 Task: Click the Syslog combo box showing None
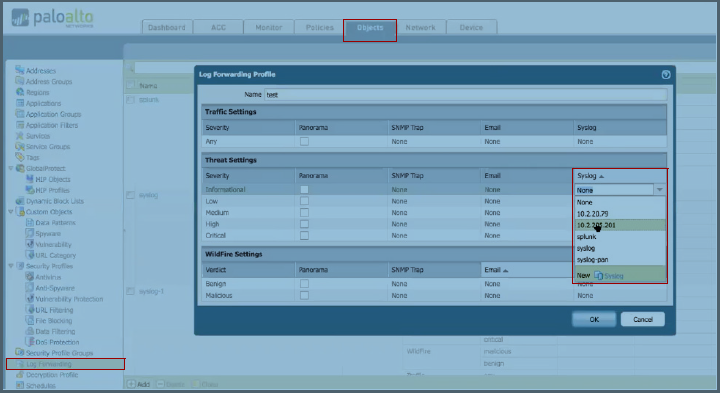coord(614,190)
